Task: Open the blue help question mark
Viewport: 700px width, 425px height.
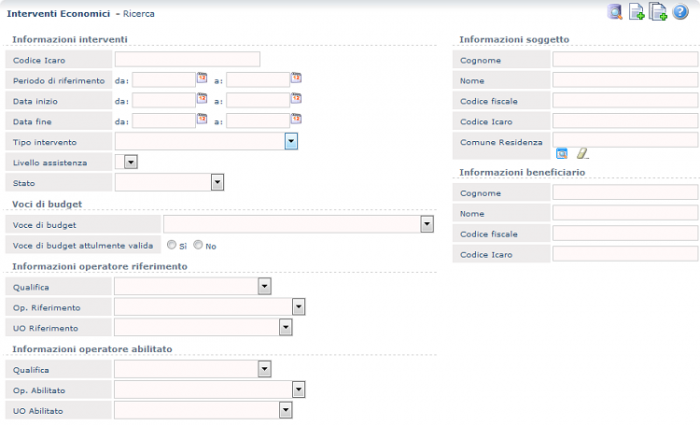Action: (x=680, y=12)
